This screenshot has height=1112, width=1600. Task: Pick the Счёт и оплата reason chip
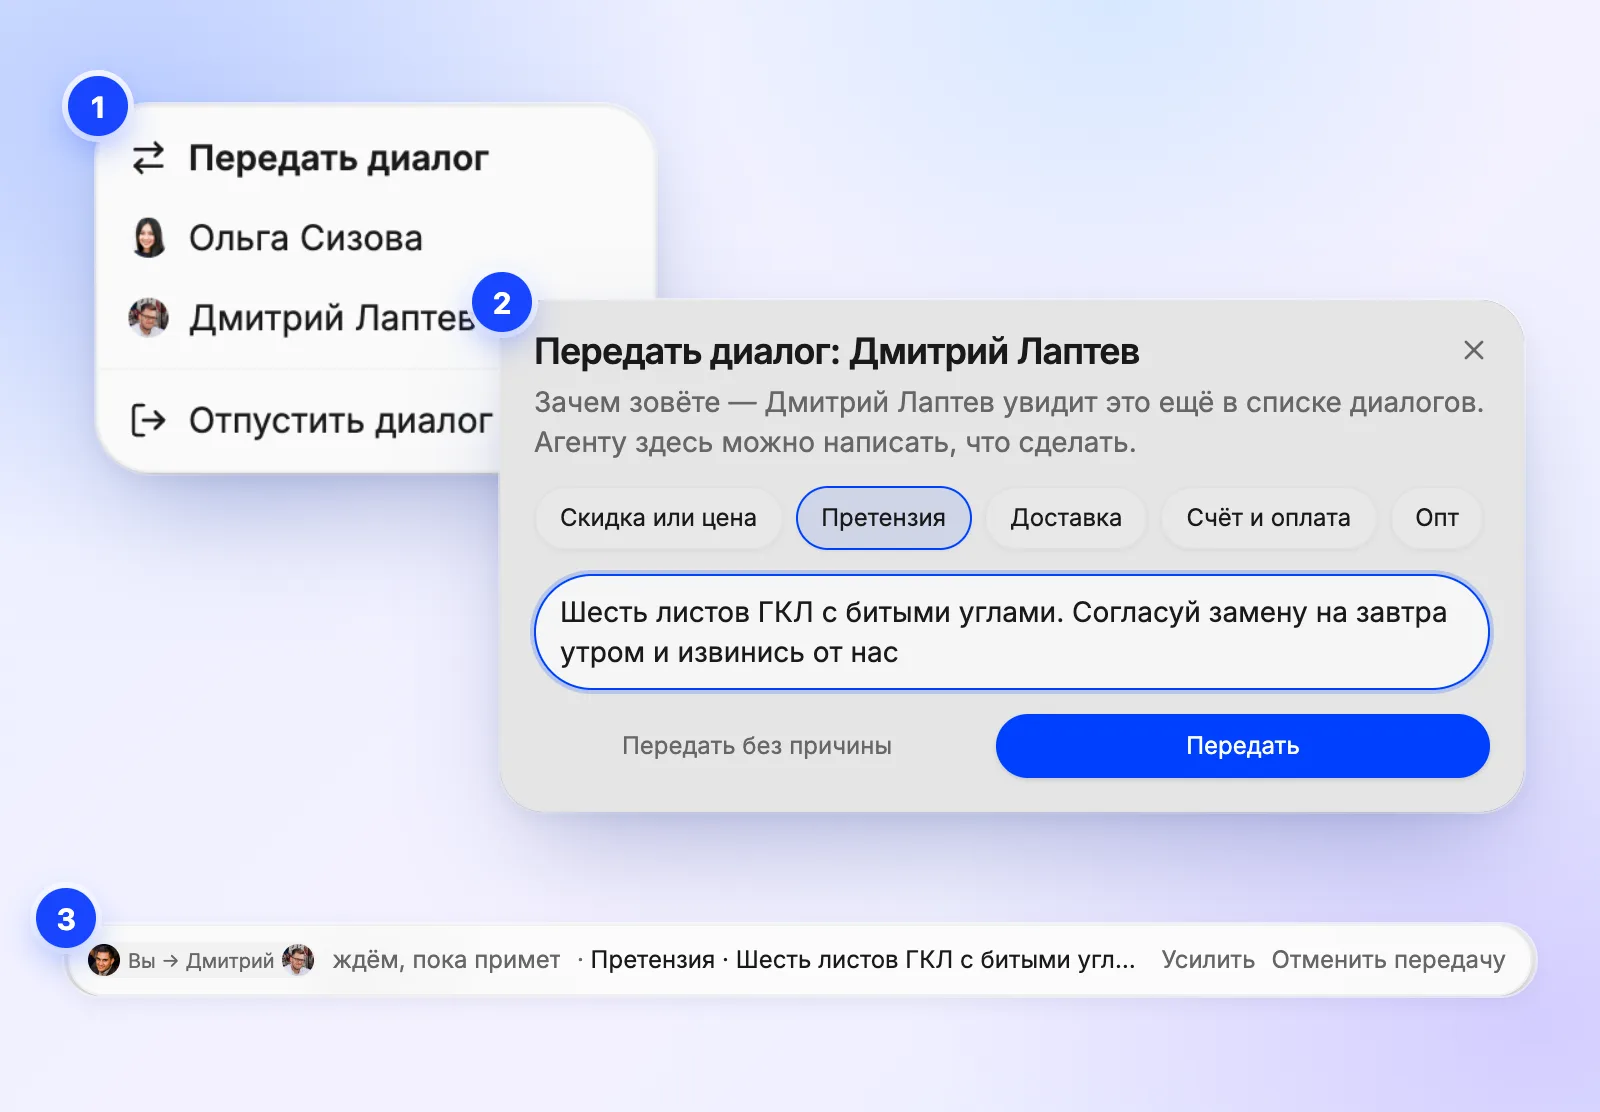[1268, 518]
